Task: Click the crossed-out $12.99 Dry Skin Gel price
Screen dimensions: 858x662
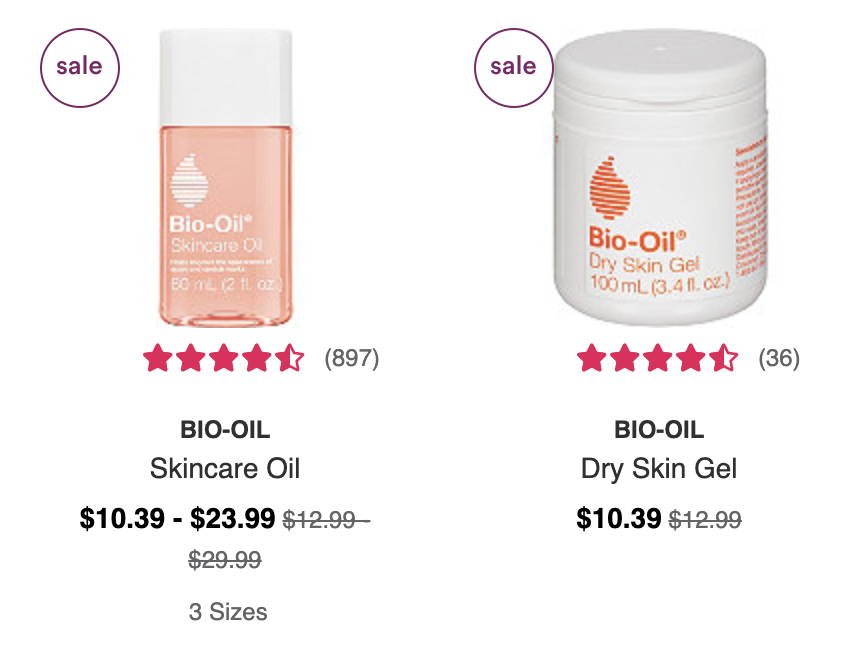Action: 705,519
